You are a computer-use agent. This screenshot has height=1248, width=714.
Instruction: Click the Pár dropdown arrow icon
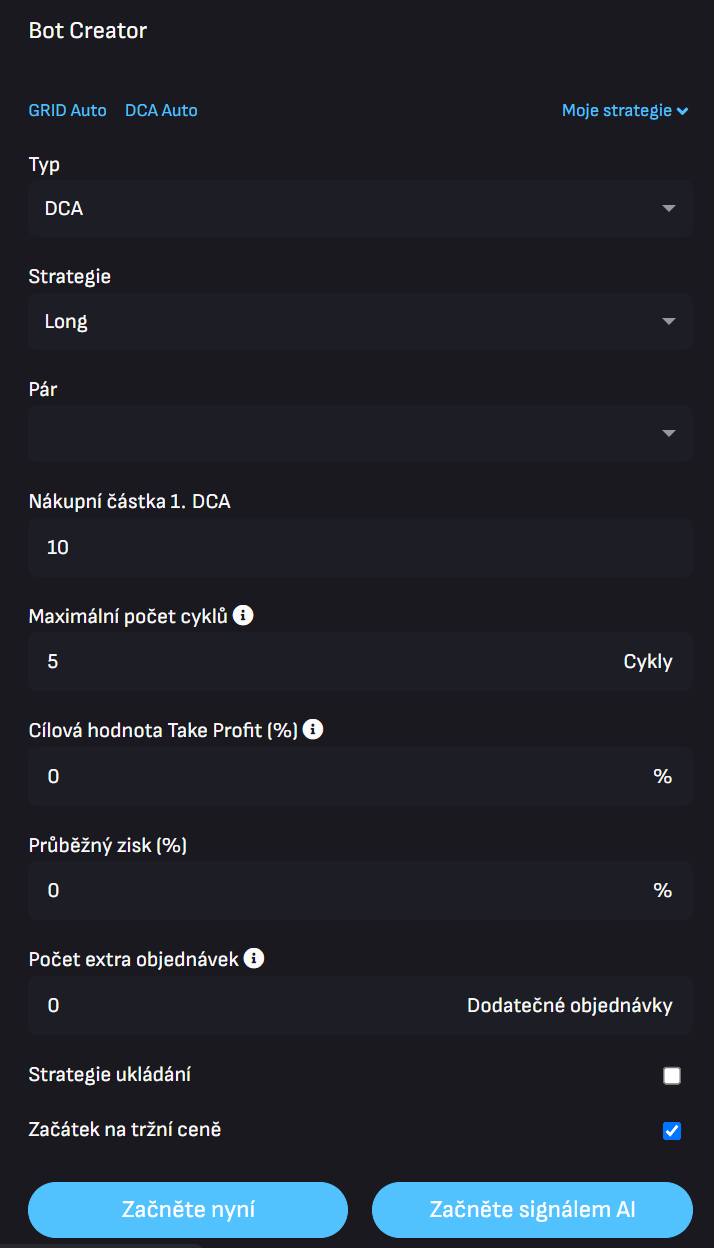[669, 434]
